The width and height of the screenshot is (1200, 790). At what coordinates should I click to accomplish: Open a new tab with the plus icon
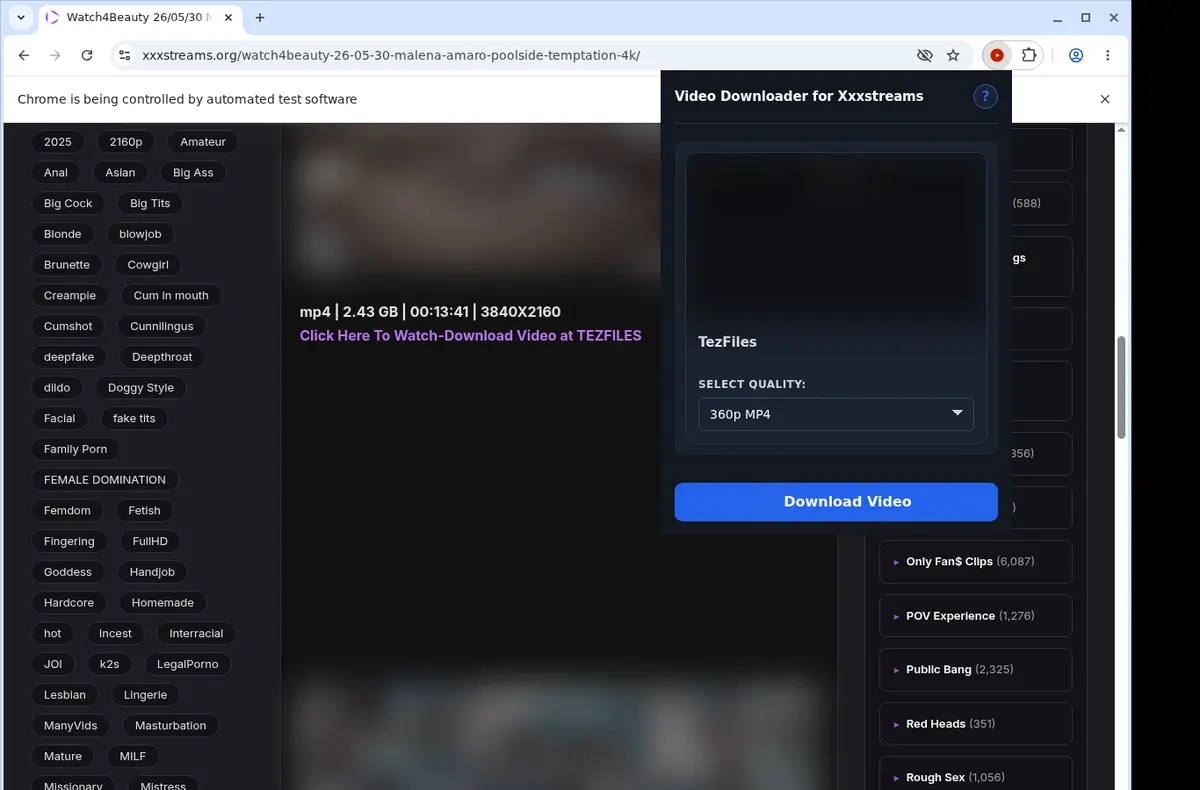[260, 17]
